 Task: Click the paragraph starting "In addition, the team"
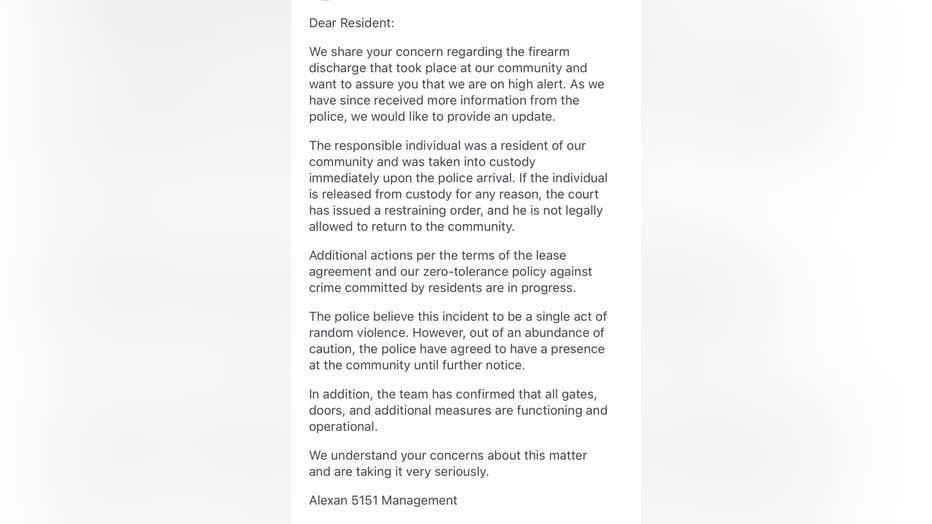click(457, 410)
